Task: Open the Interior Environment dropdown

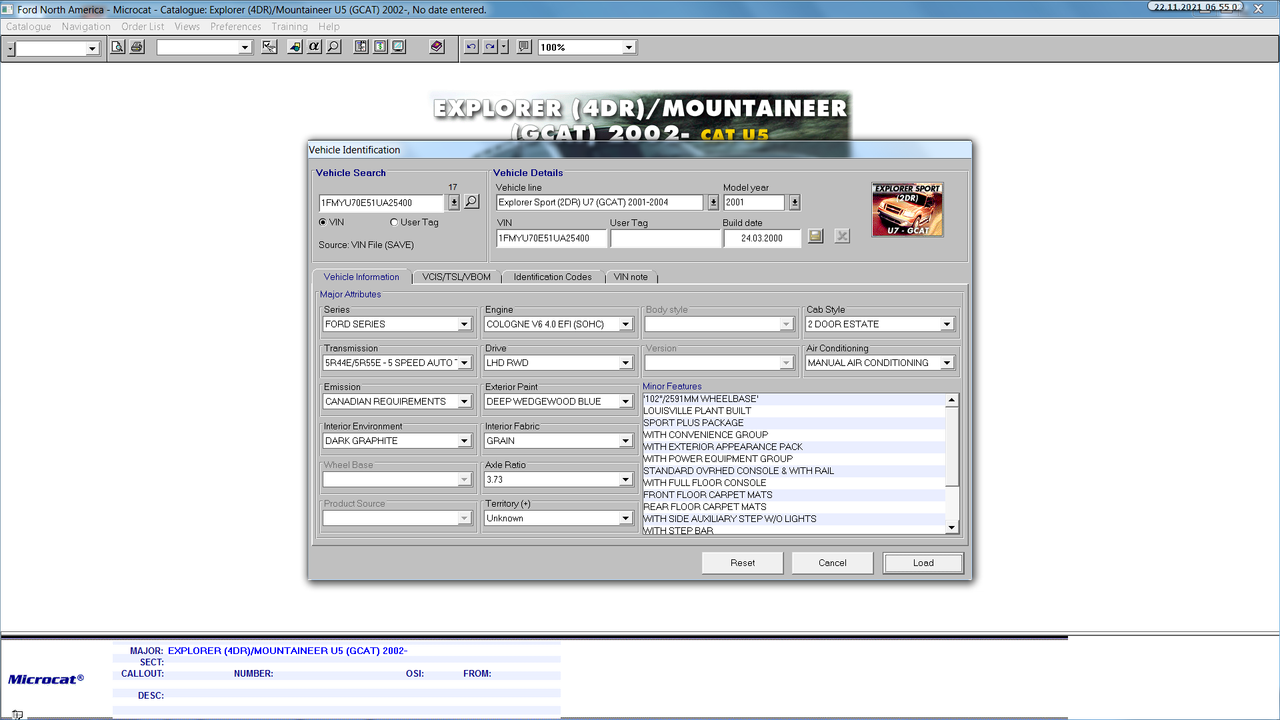Action: point(465,441)
